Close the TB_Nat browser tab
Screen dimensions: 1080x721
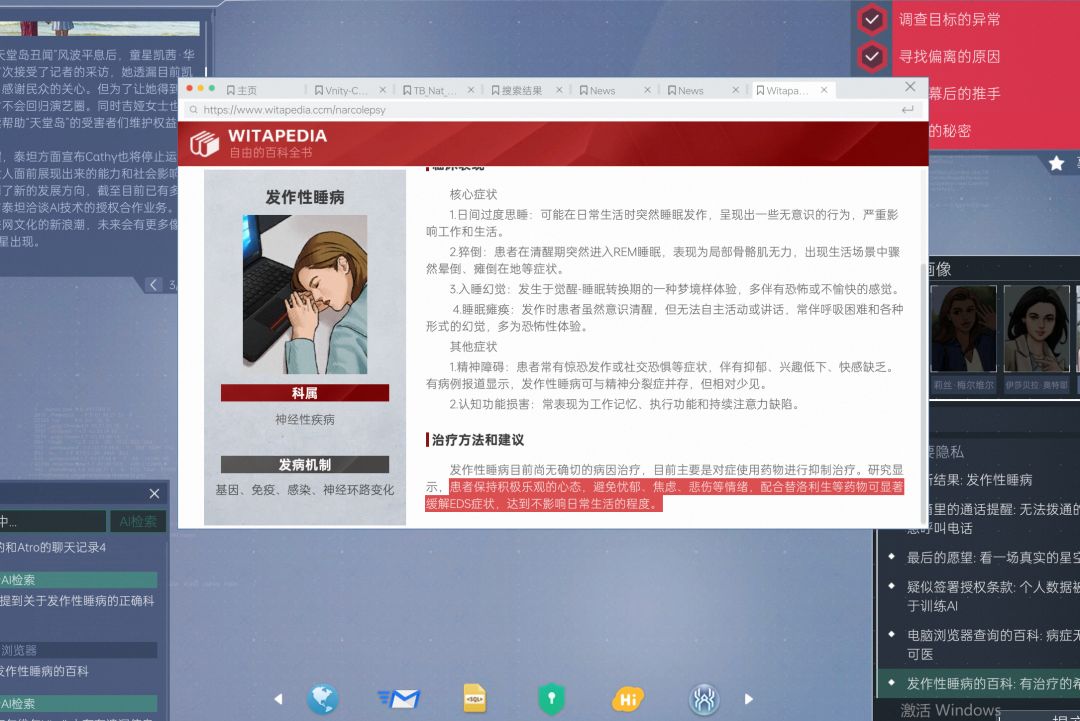point(471,90)
